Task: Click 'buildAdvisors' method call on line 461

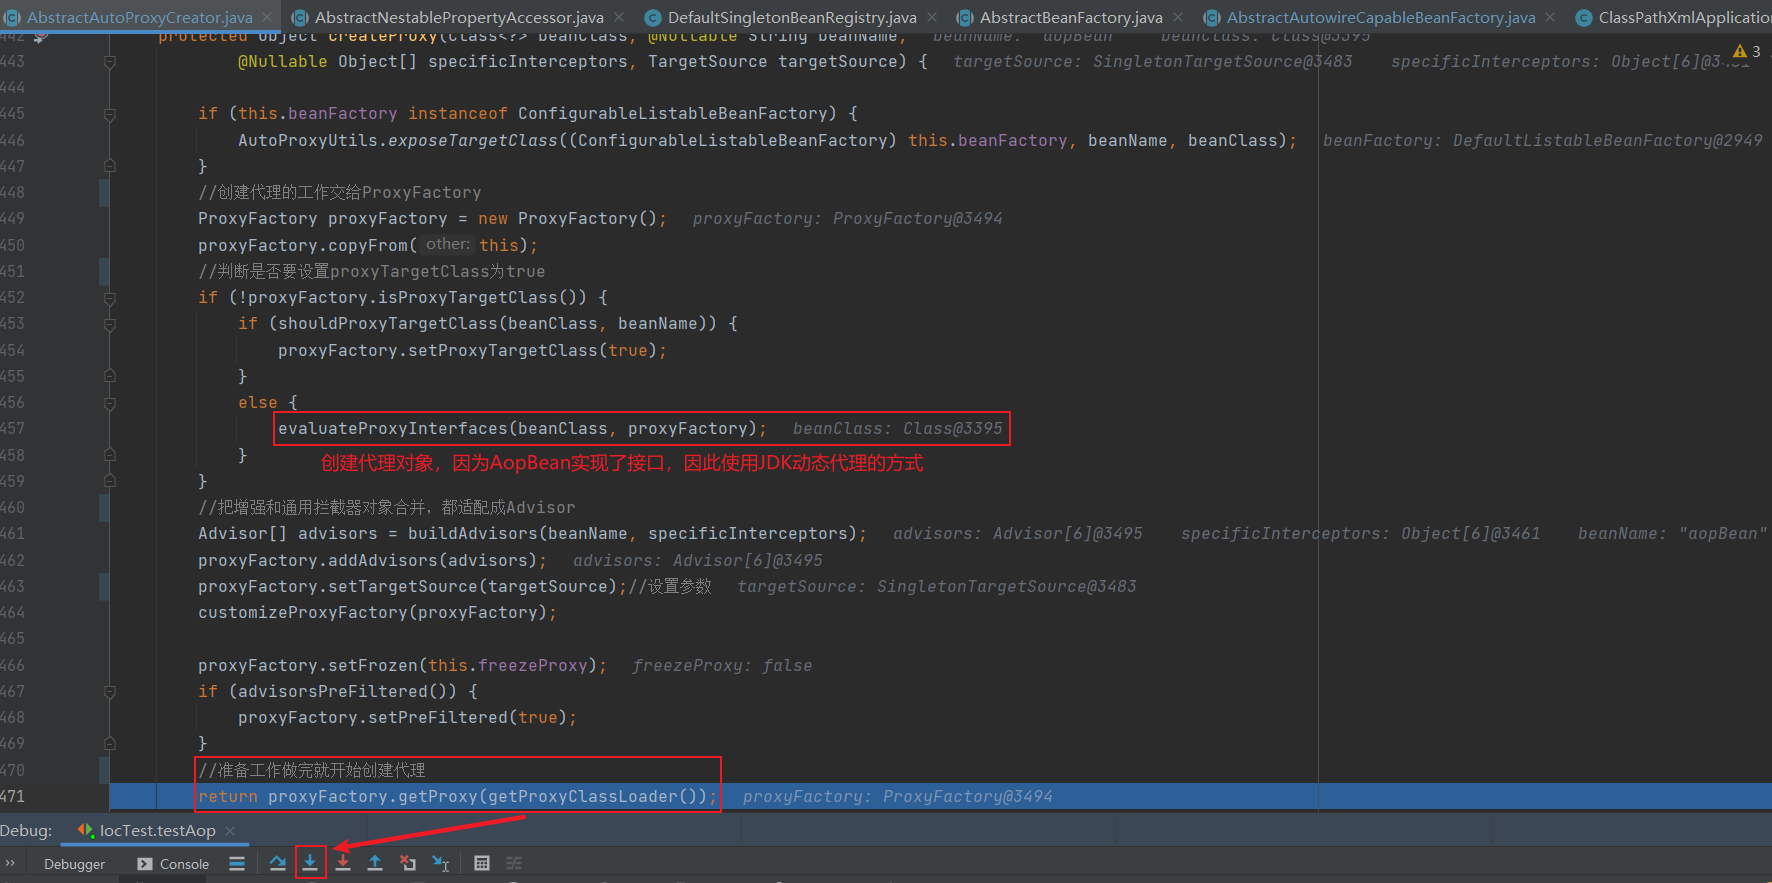Action: 473,534
